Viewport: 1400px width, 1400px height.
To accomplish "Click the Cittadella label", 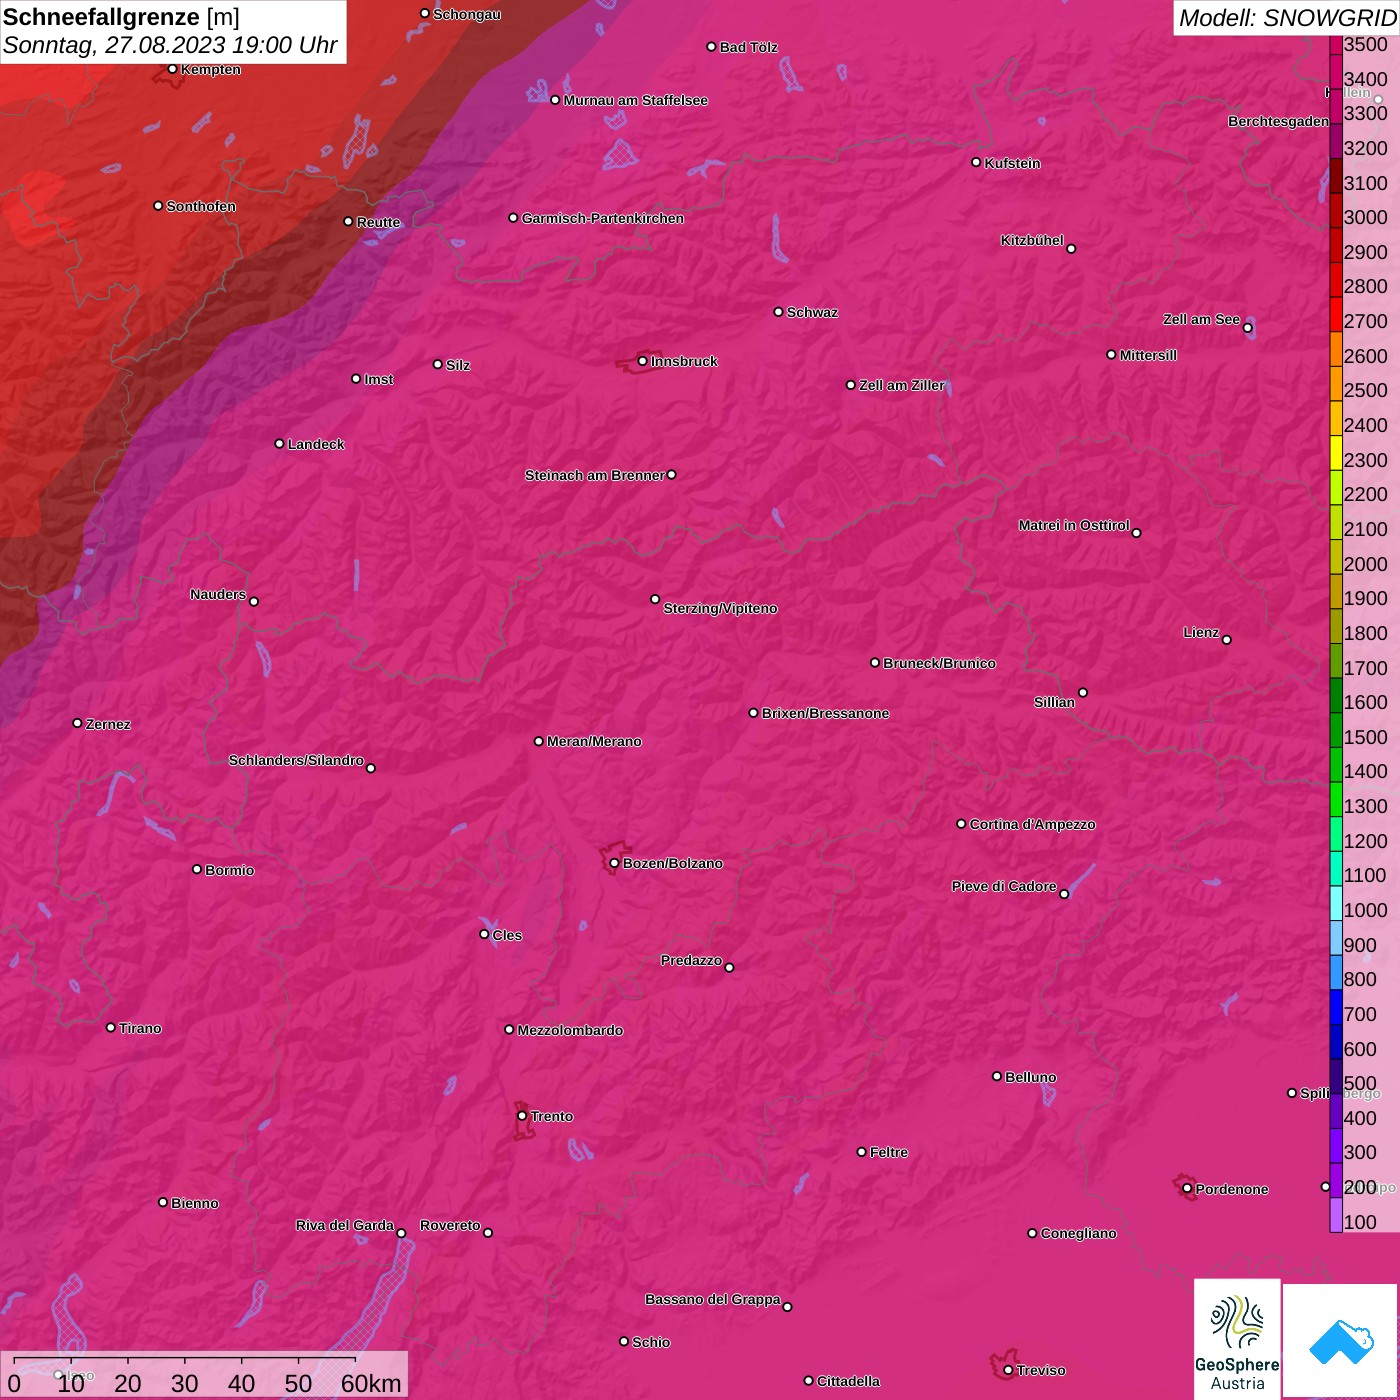I will tap(848, 1381).
